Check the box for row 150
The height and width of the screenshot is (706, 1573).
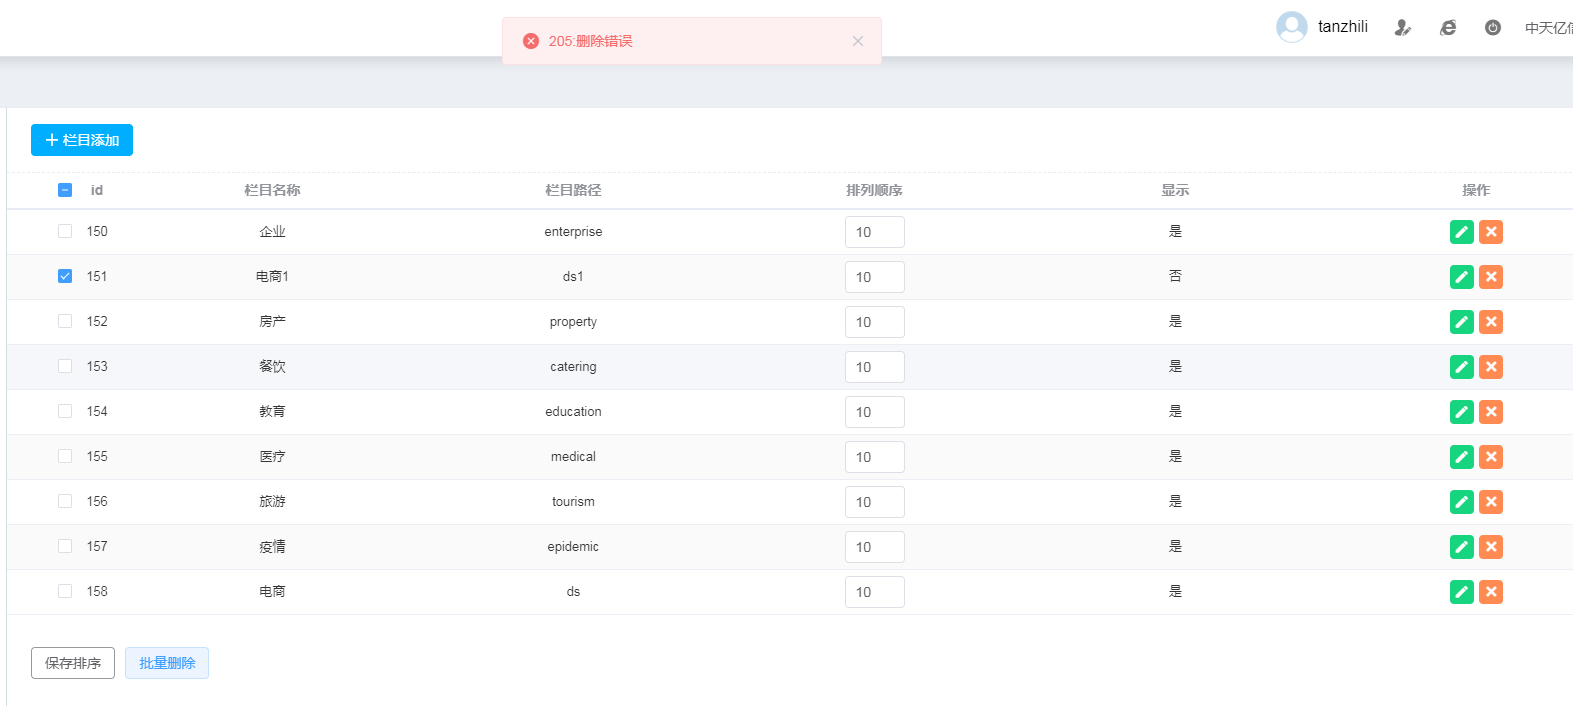tap(65, 231)
